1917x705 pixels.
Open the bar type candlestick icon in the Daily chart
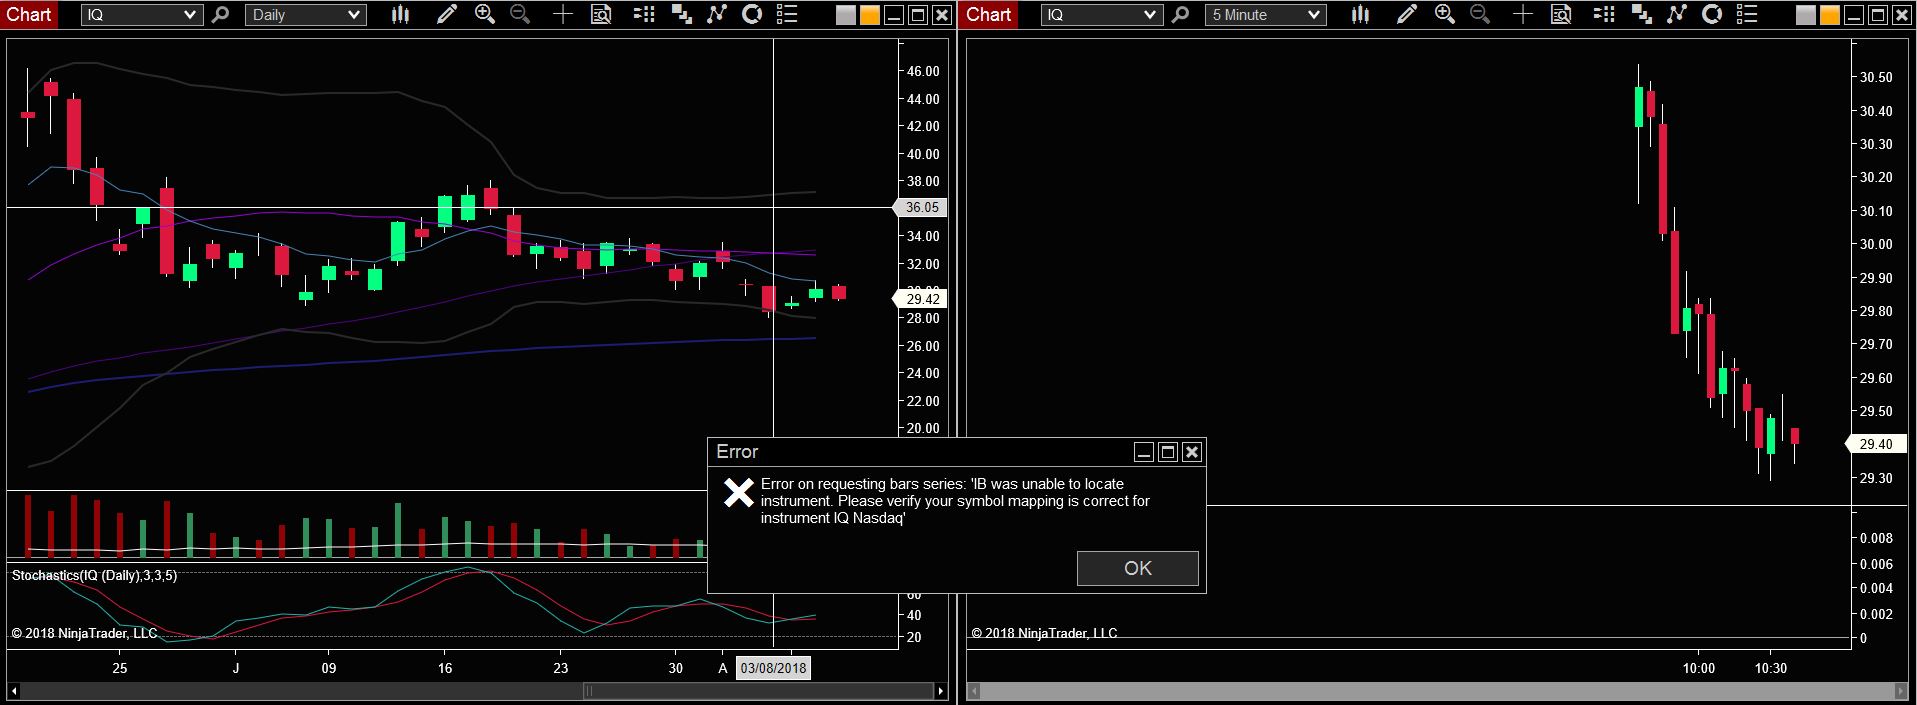(x=400, y=15)
